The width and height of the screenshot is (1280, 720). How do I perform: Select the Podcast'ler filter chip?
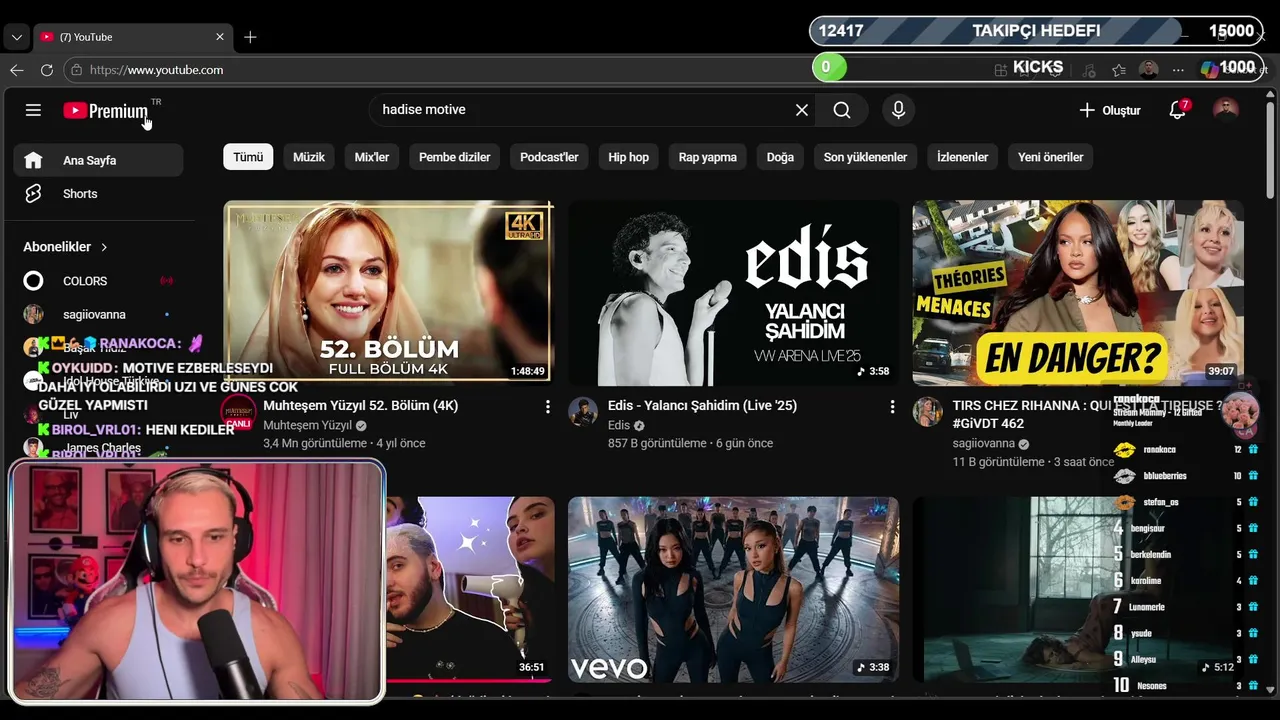[x=549, y=157]
